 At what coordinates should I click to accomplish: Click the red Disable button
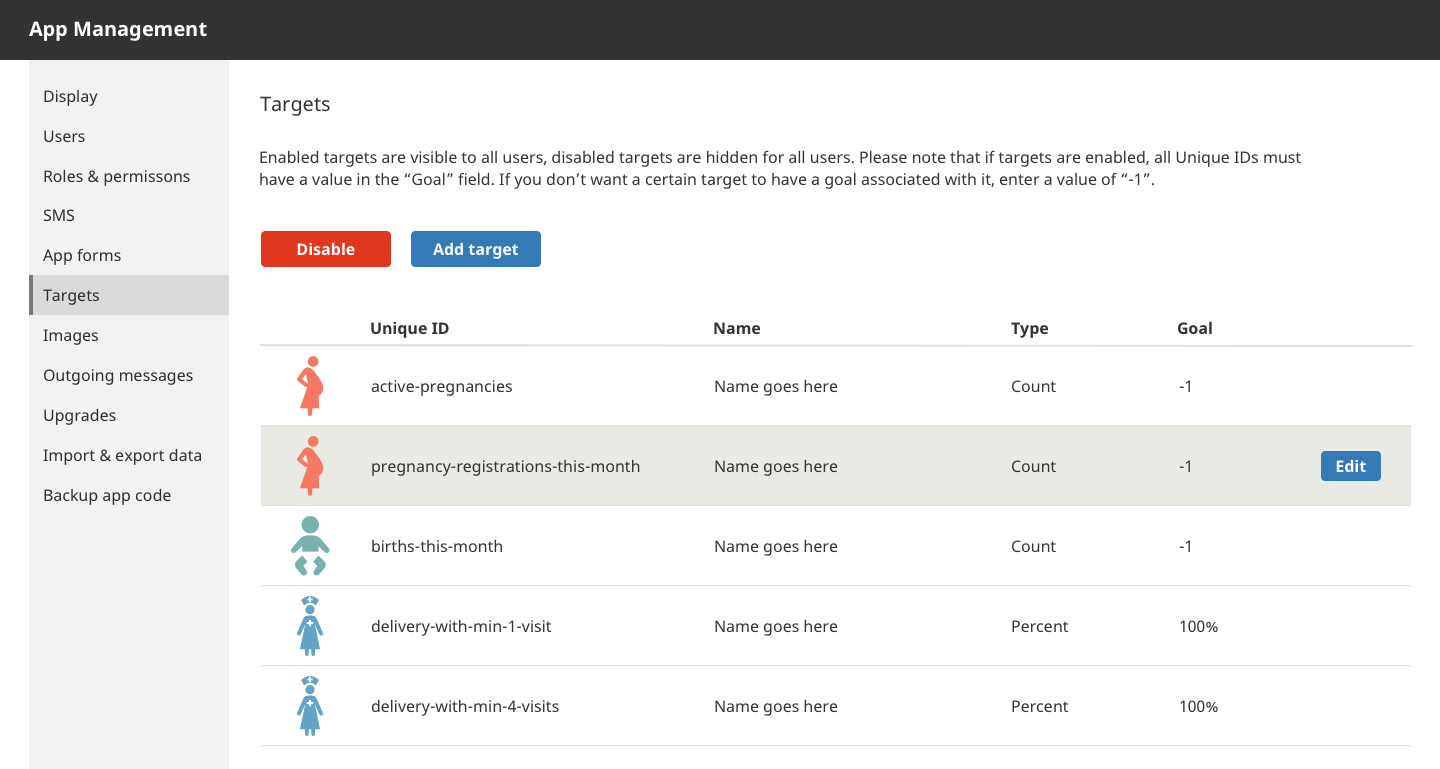pyautogui.click(x=326, y=249)
